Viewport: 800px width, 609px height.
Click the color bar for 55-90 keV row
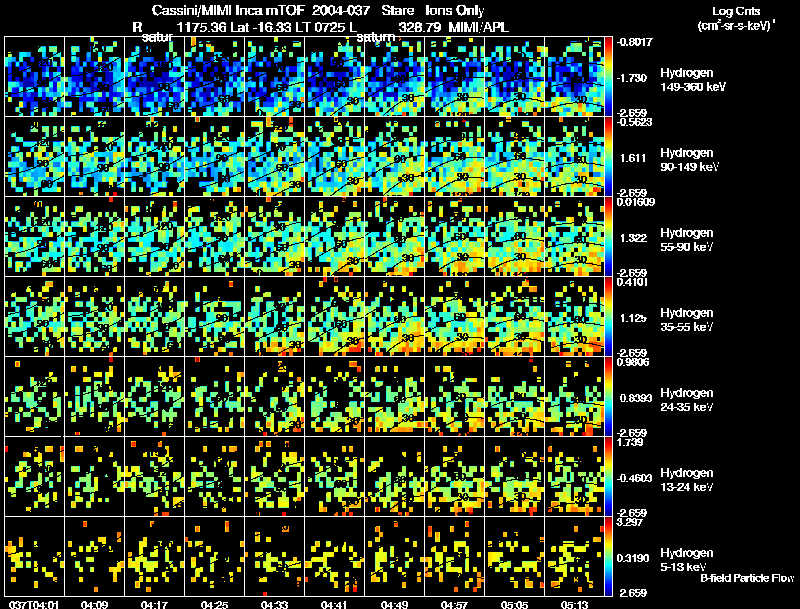coord(608,237)
